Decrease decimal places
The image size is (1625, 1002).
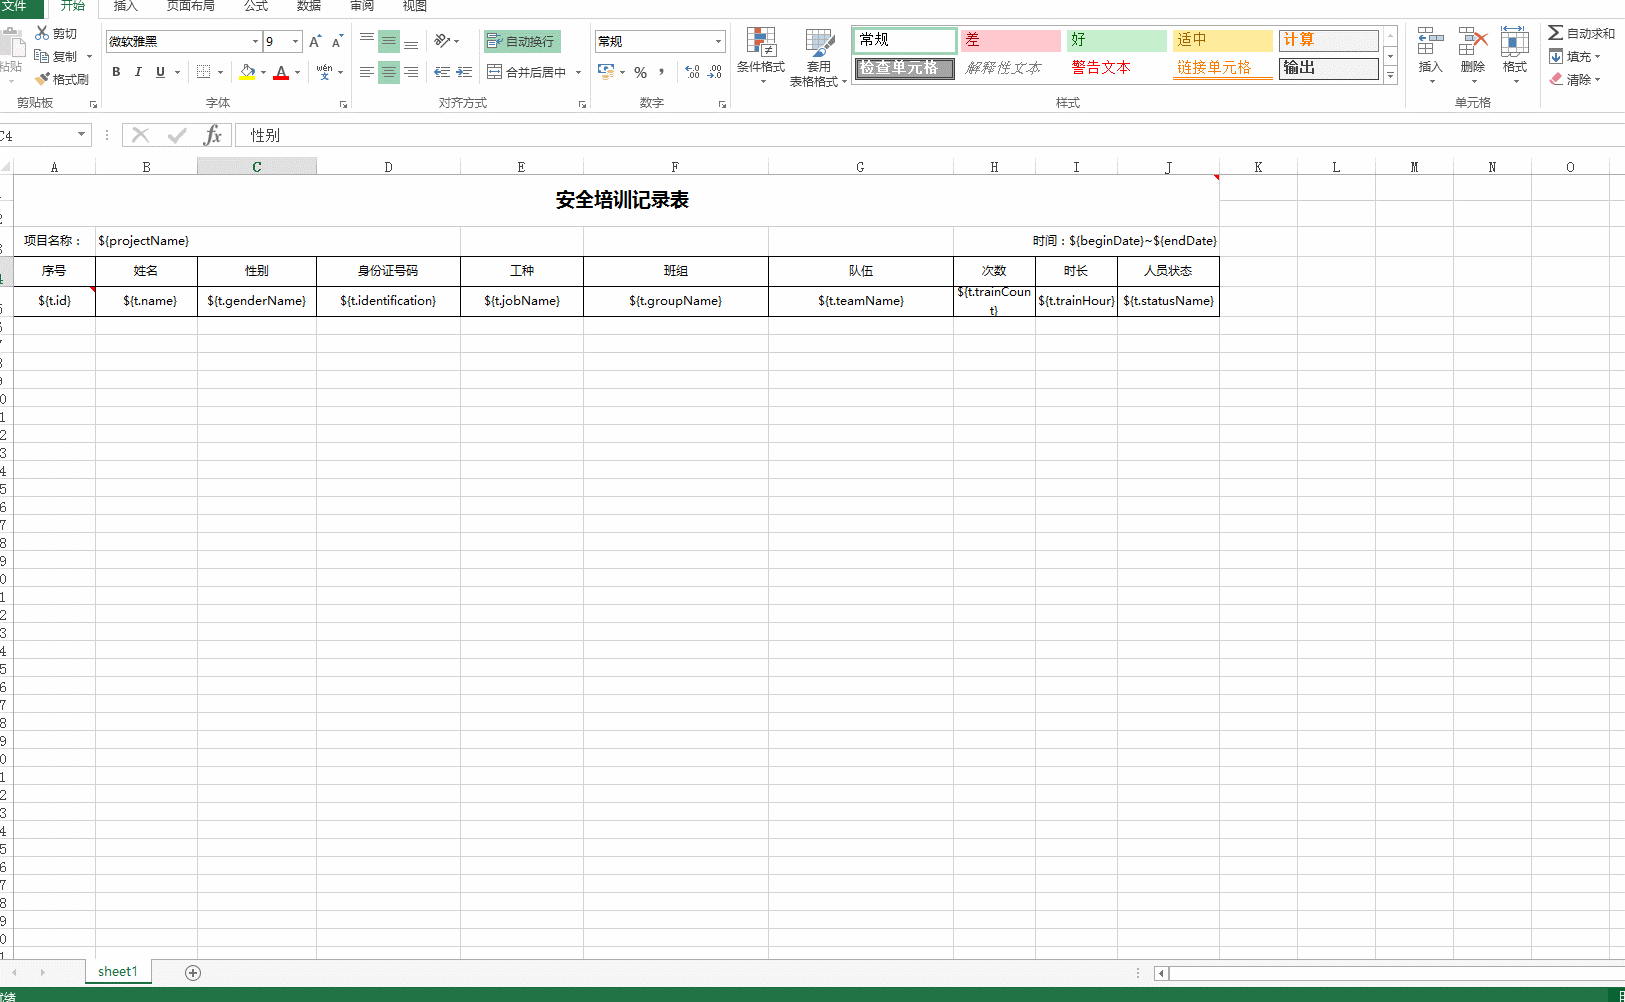(714, 72)
